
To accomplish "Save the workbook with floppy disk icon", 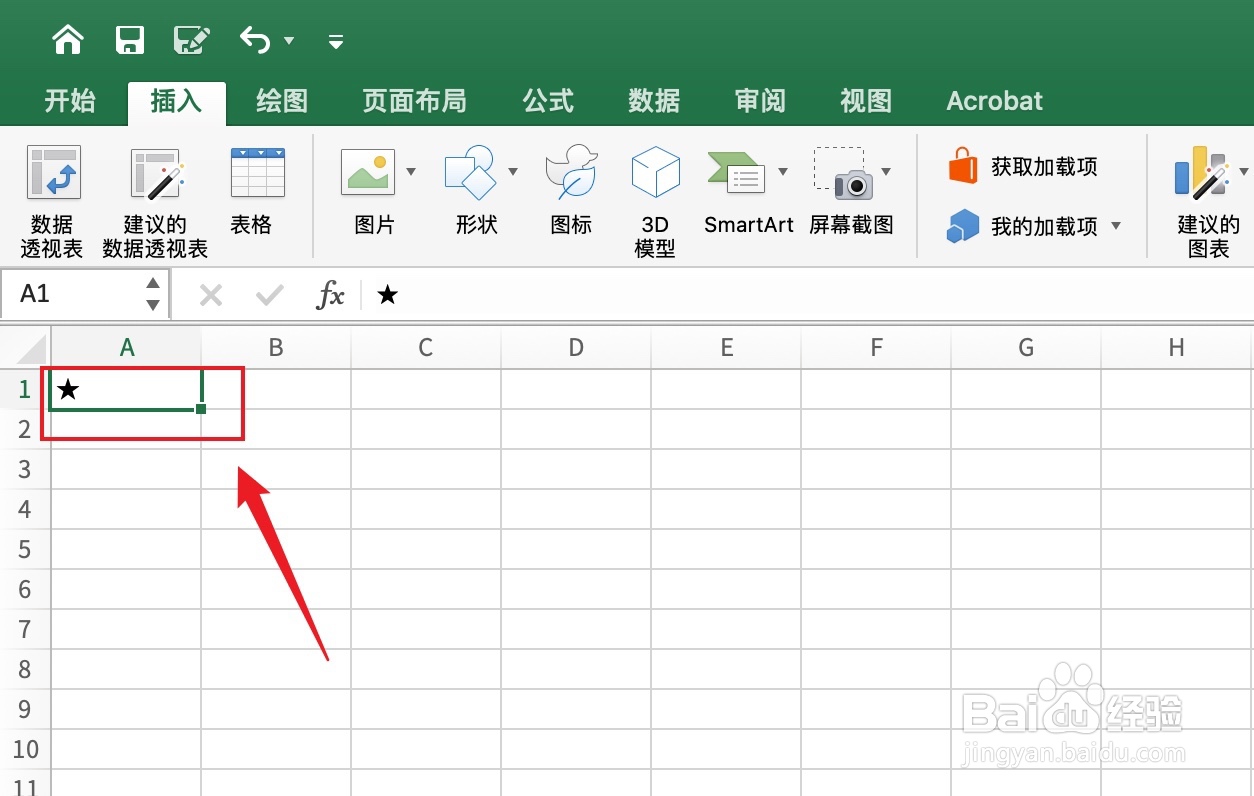I will tap(130, 40).
